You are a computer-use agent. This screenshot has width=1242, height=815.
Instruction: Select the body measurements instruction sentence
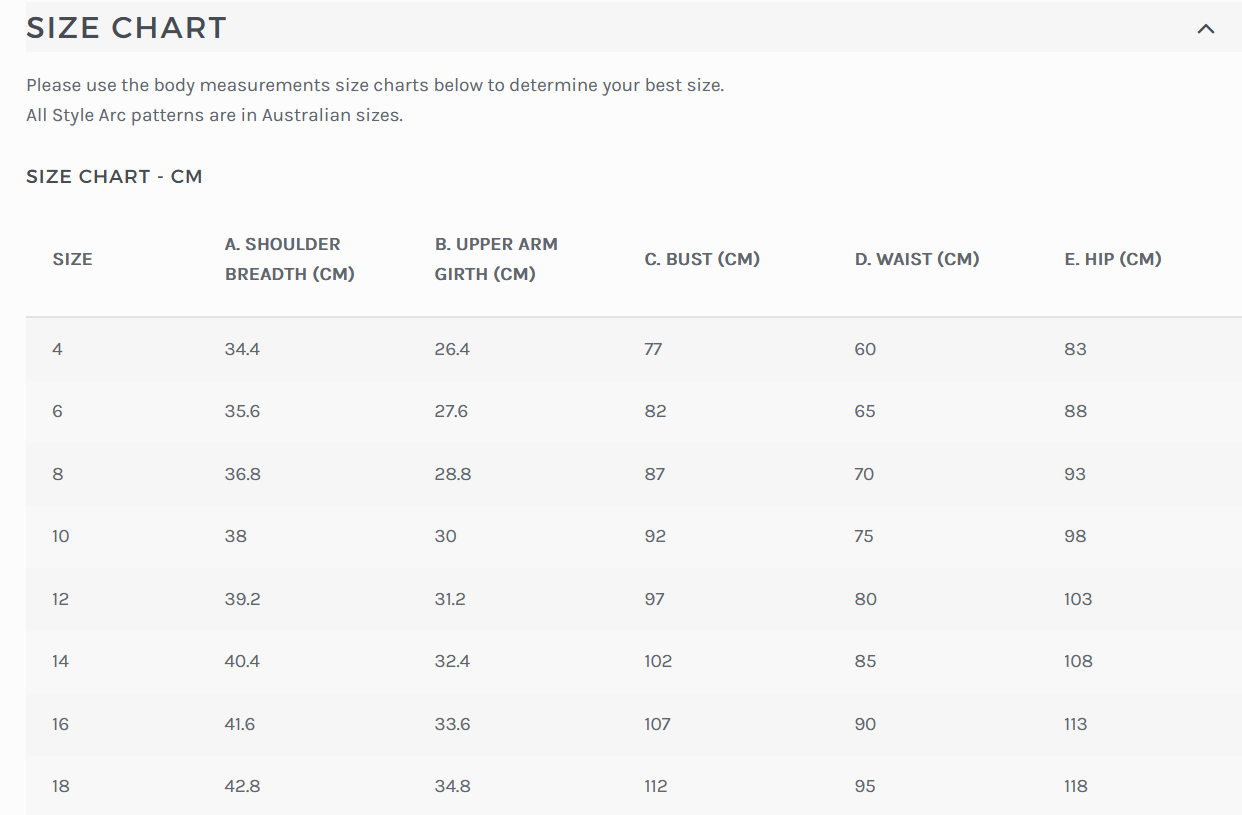(375, 85)
